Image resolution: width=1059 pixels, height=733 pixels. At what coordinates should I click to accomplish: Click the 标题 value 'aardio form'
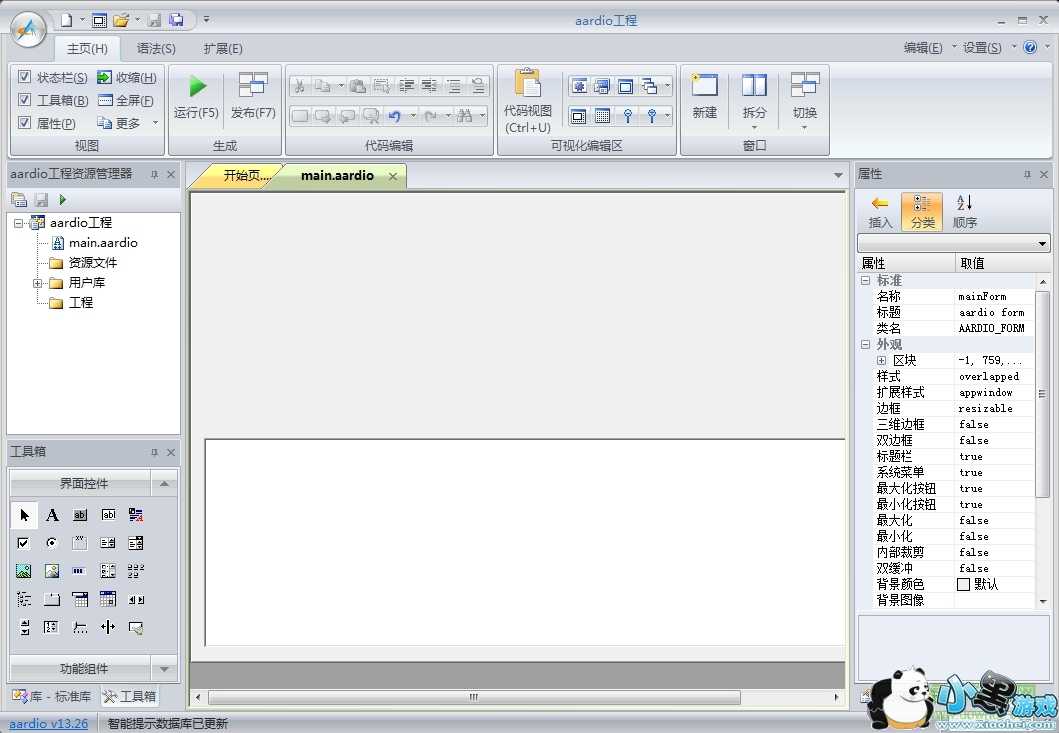pos(991,313)
